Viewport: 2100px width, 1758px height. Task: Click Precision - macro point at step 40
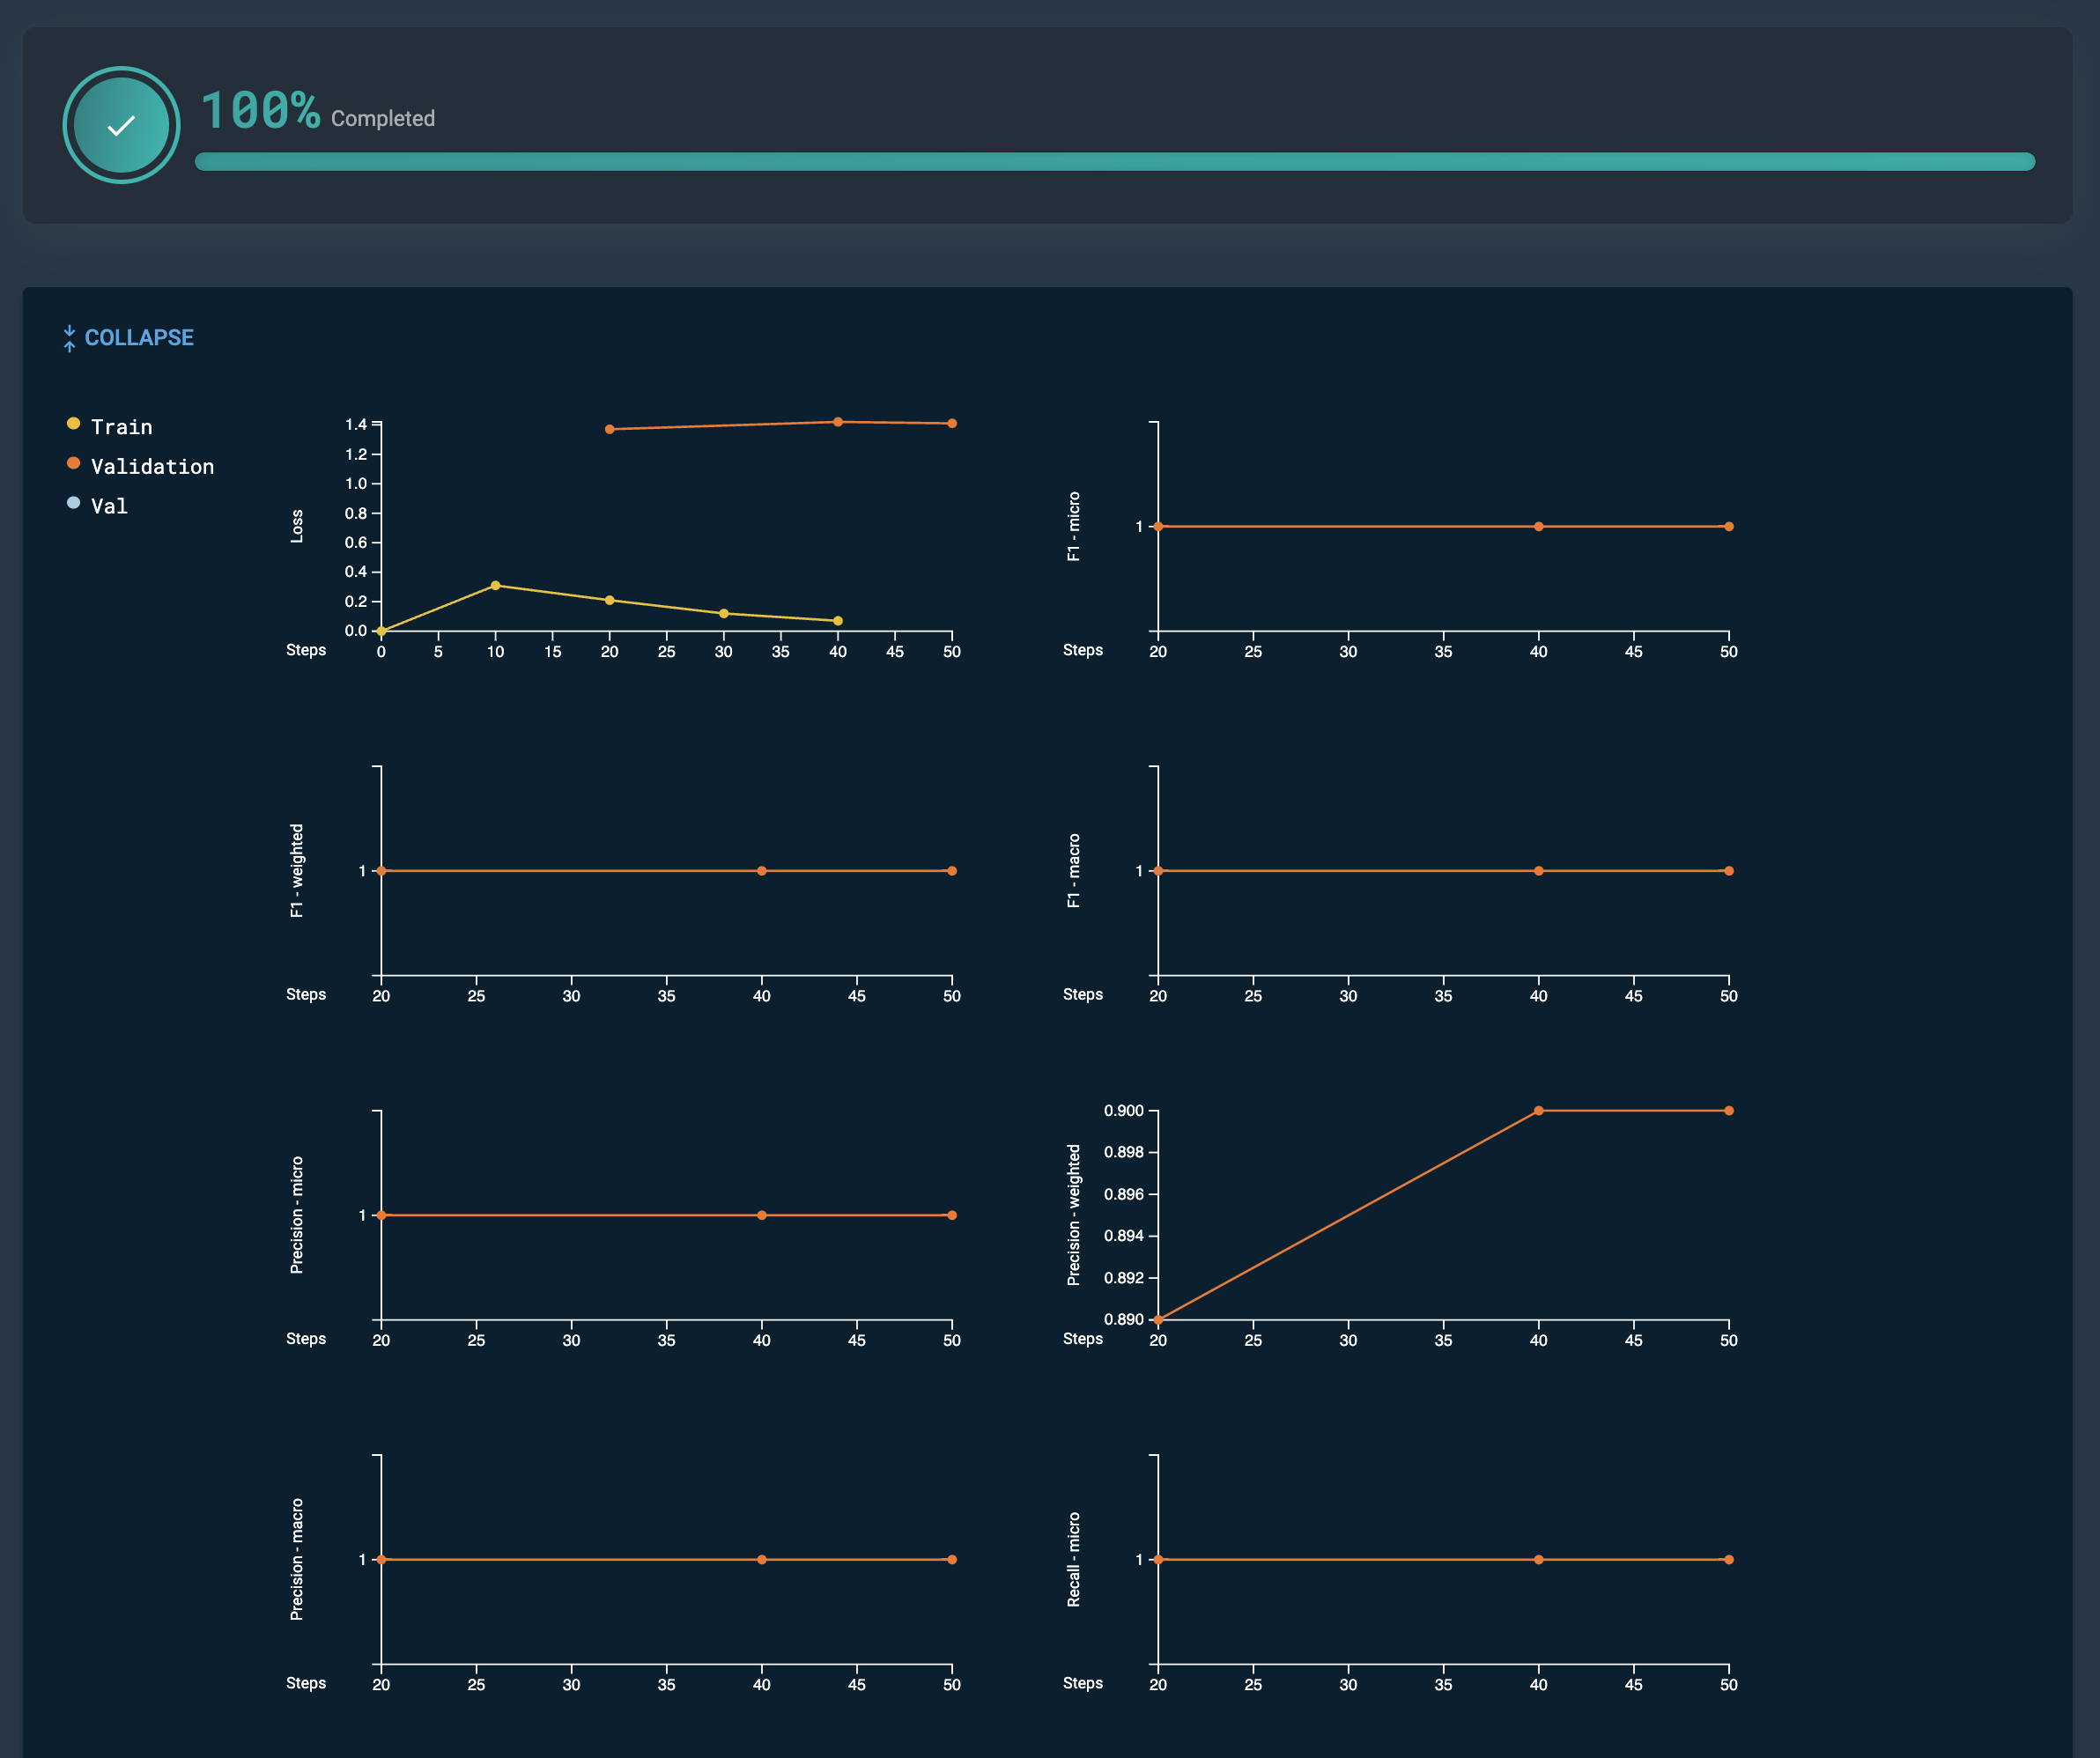tap(762, 1560)
